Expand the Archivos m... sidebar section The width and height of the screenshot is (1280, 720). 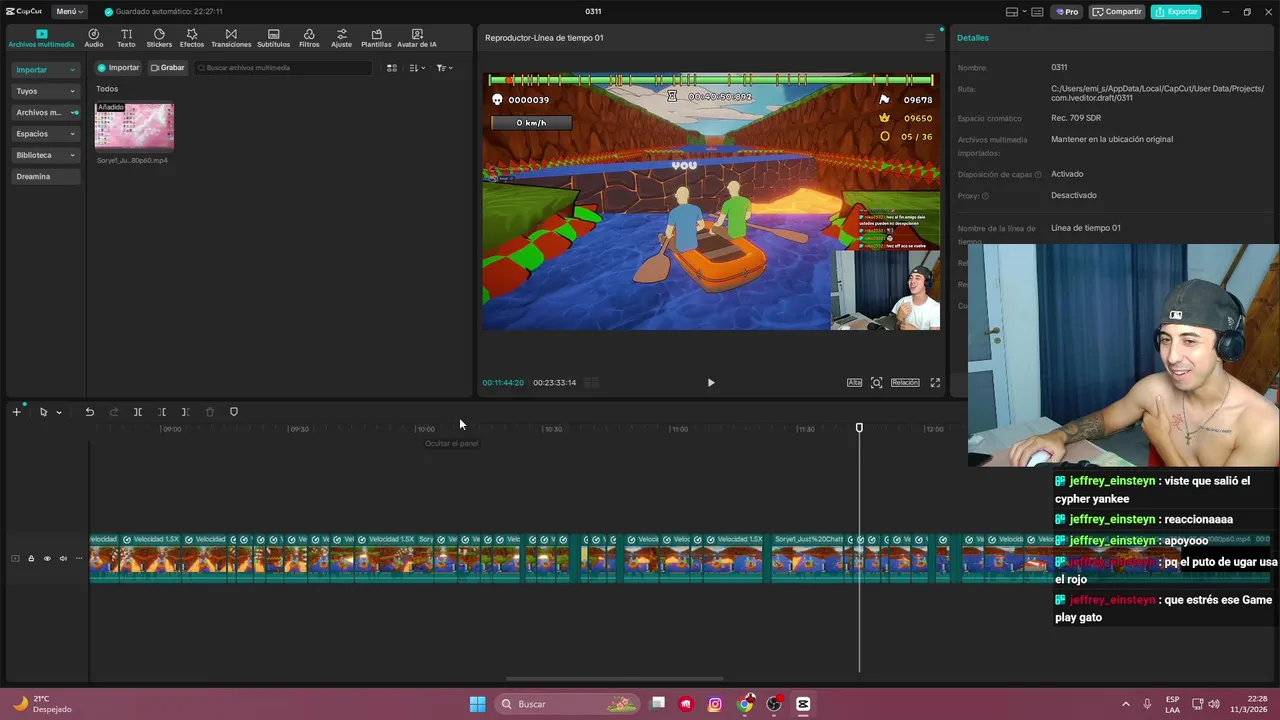pos(45,112)
